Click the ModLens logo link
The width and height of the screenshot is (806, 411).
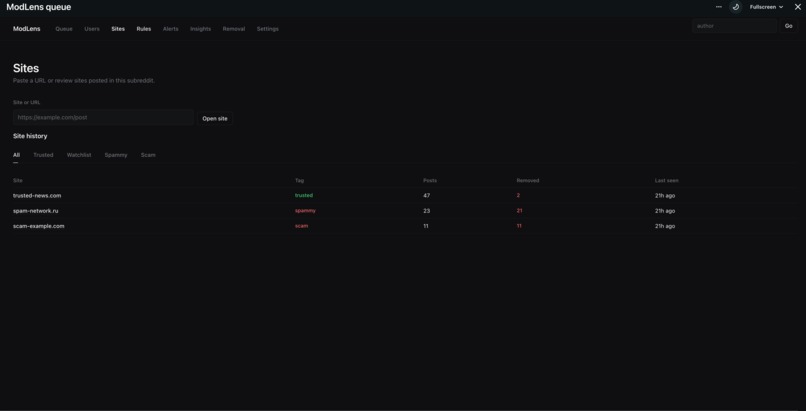(27, 29)
